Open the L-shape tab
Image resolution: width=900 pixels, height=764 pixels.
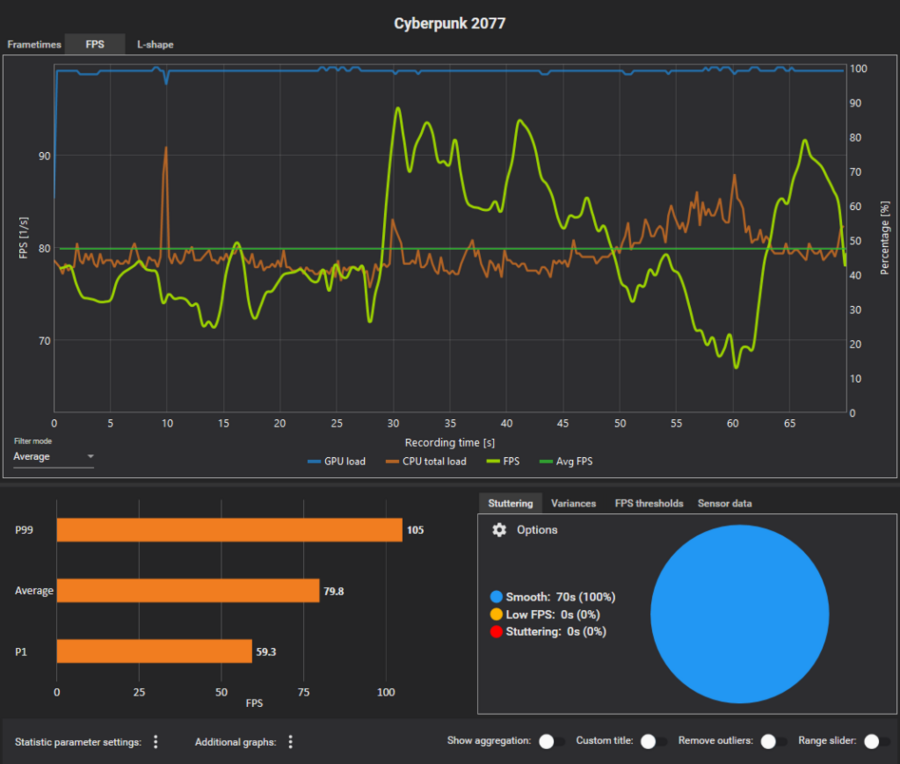[155, 44]
